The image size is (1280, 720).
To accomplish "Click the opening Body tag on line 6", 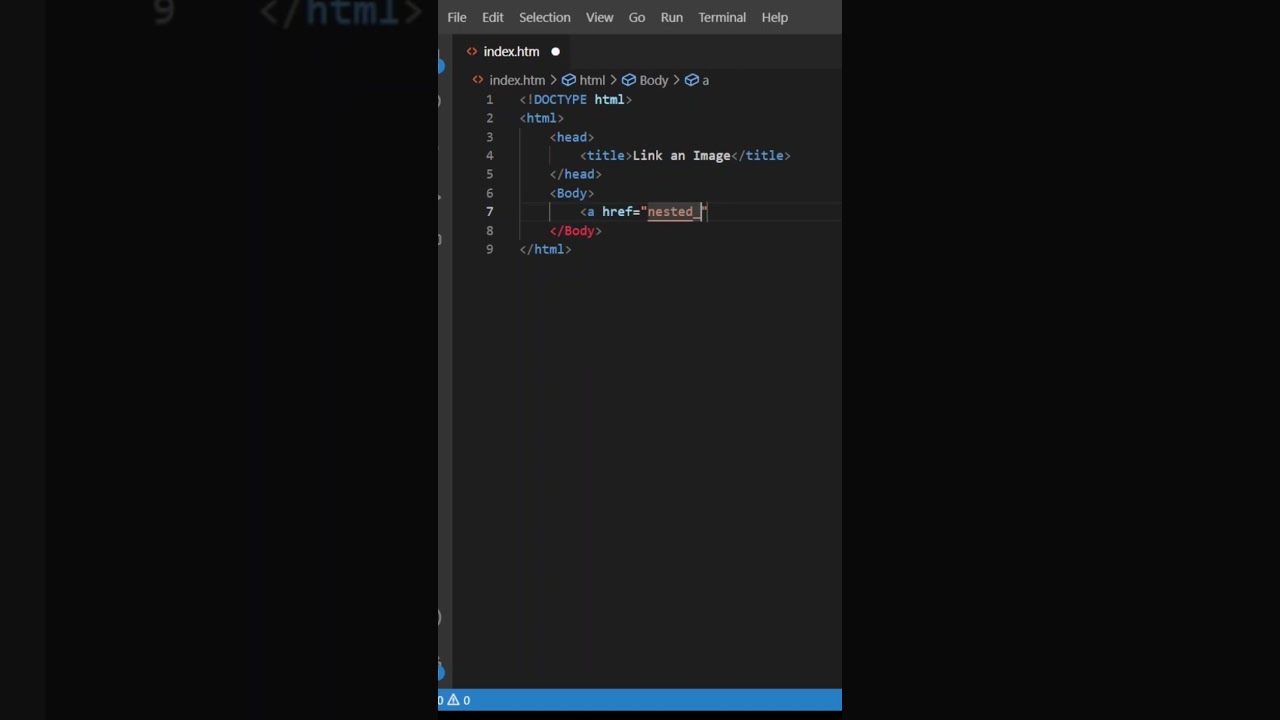I will (x=572, y=193).
